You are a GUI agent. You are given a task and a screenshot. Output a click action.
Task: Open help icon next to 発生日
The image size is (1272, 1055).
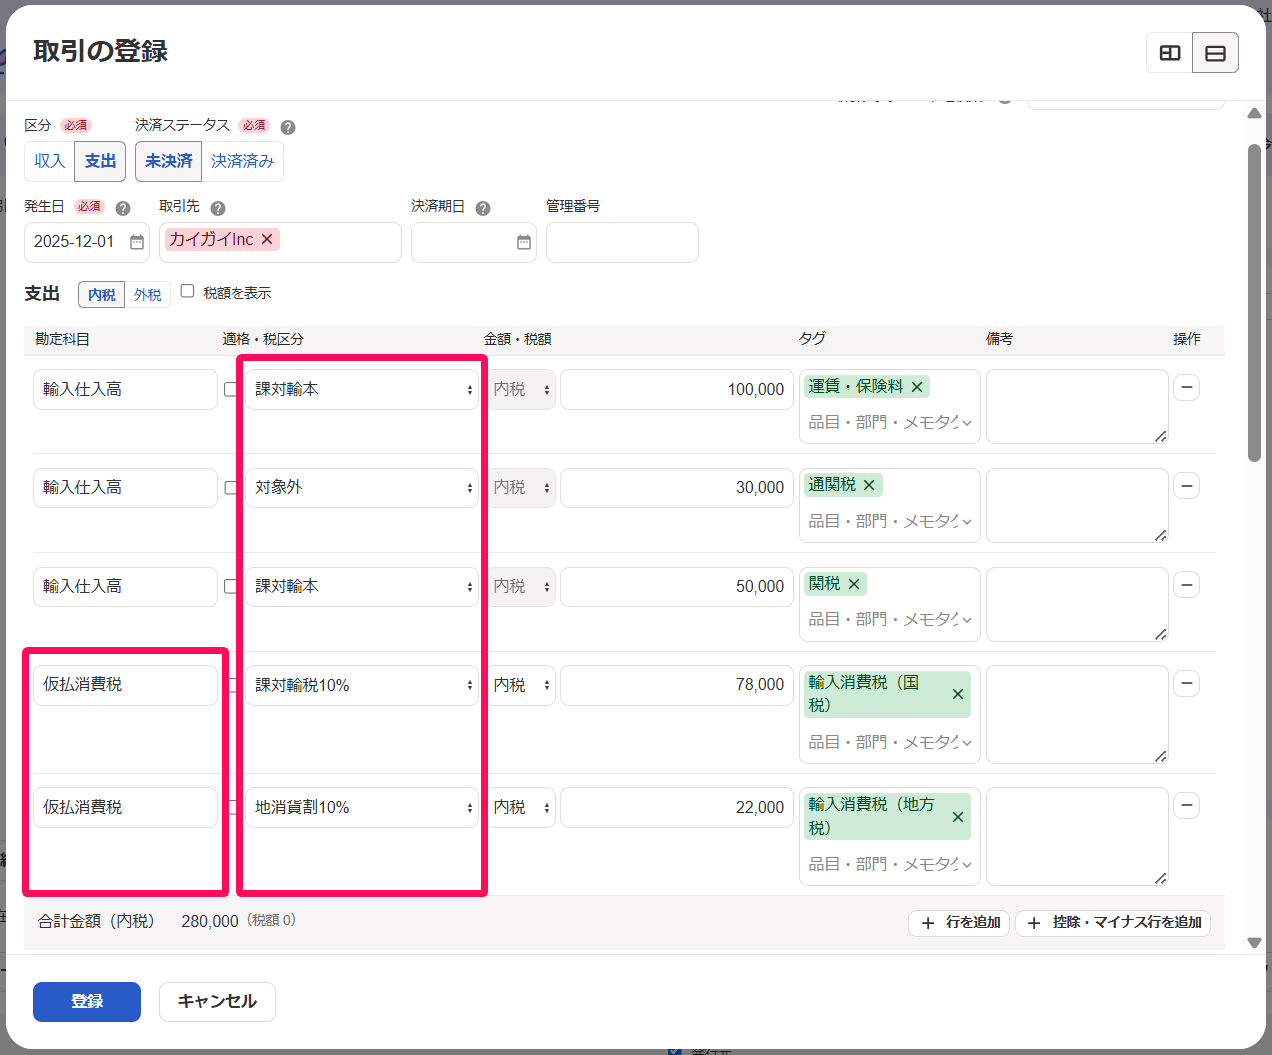123,208
